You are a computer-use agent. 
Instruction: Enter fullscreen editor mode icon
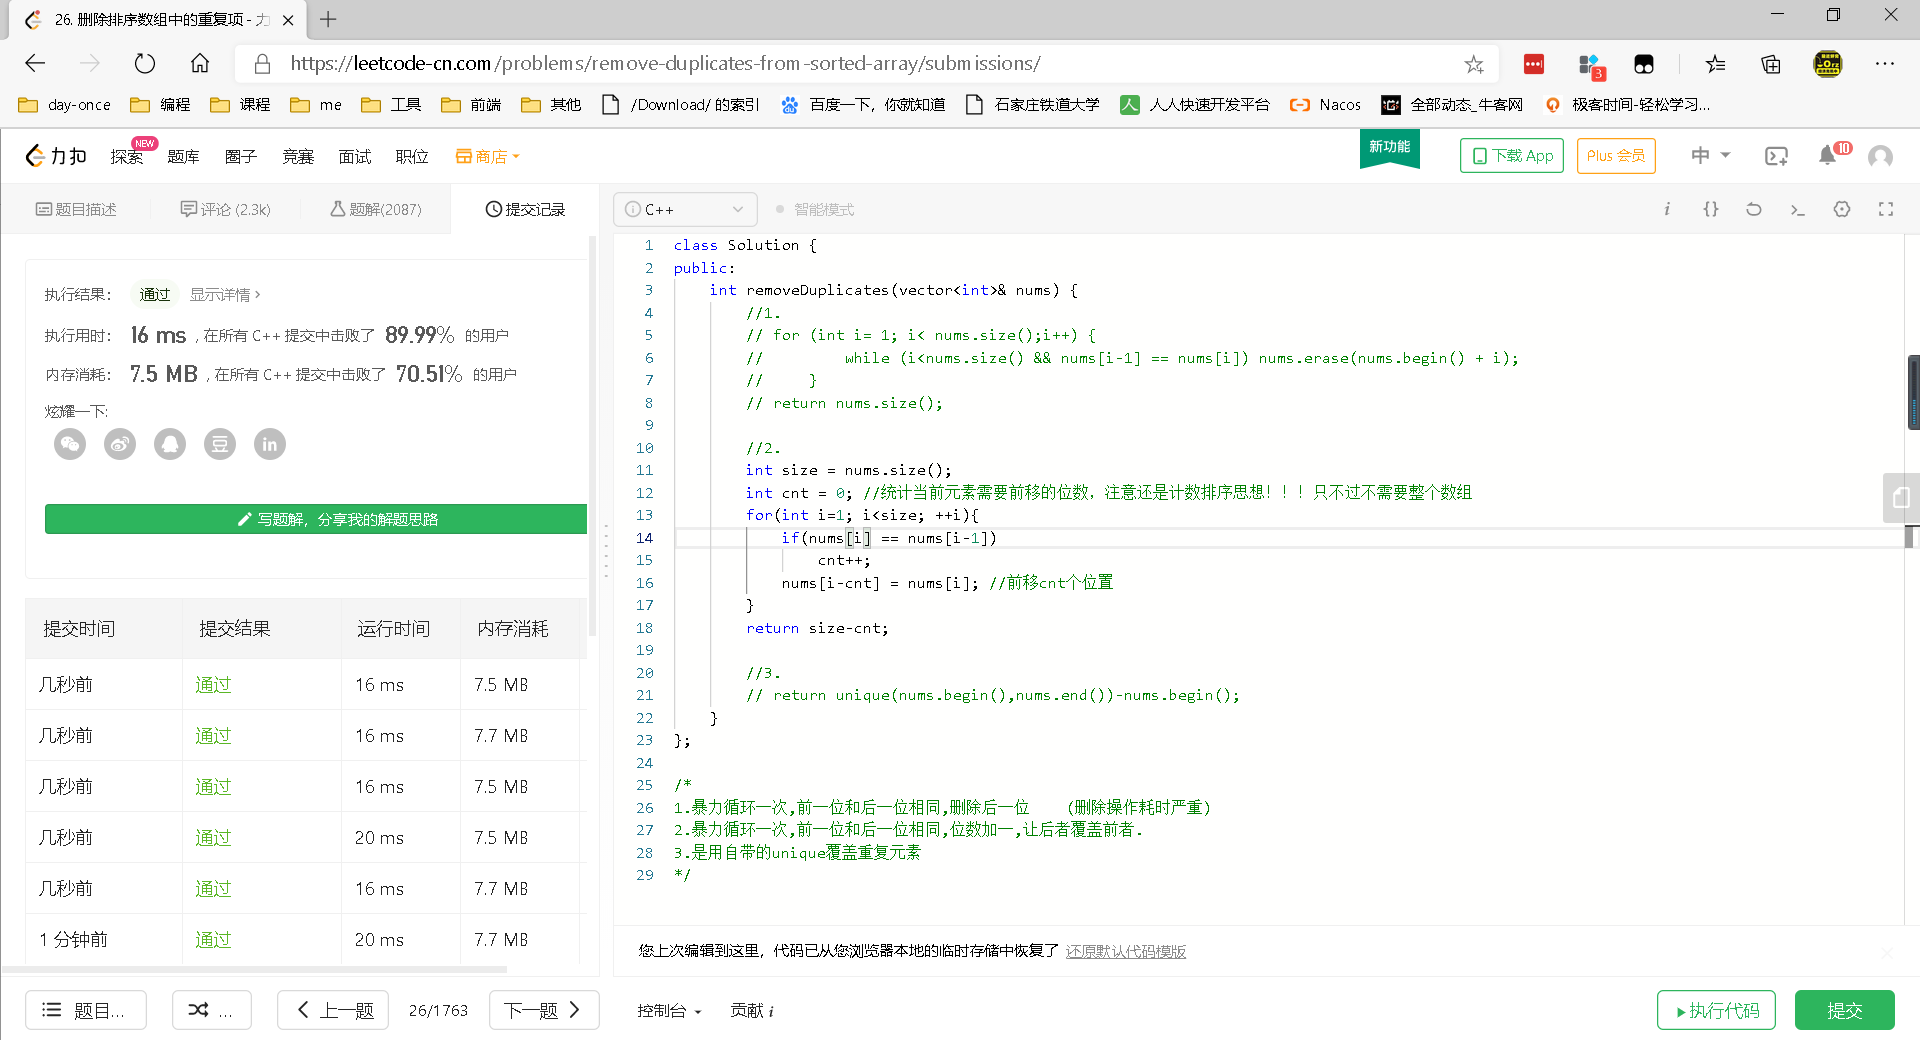1886,209
